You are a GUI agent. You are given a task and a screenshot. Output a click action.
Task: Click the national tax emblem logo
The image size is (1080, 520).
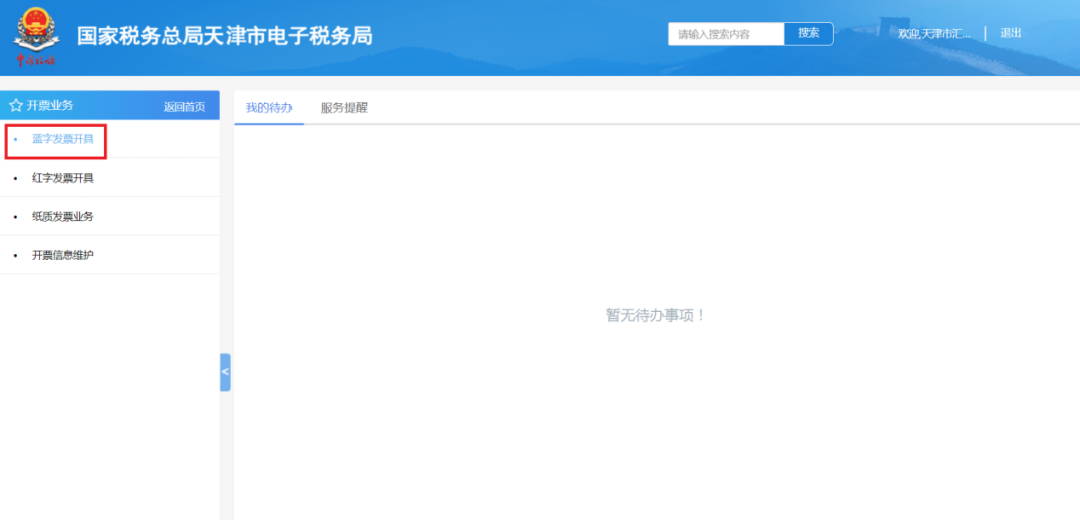36,29
